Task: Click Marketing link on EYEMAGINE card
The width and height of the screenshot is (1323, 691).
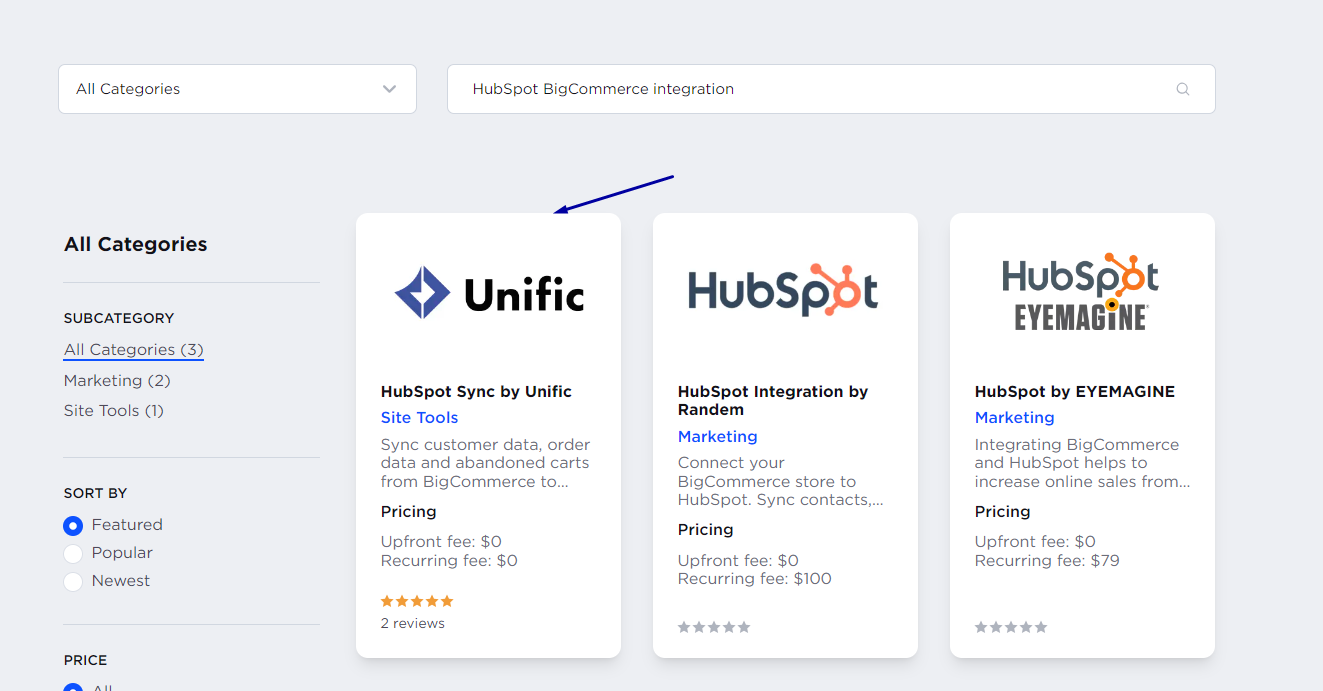Action: point(1014,418)
